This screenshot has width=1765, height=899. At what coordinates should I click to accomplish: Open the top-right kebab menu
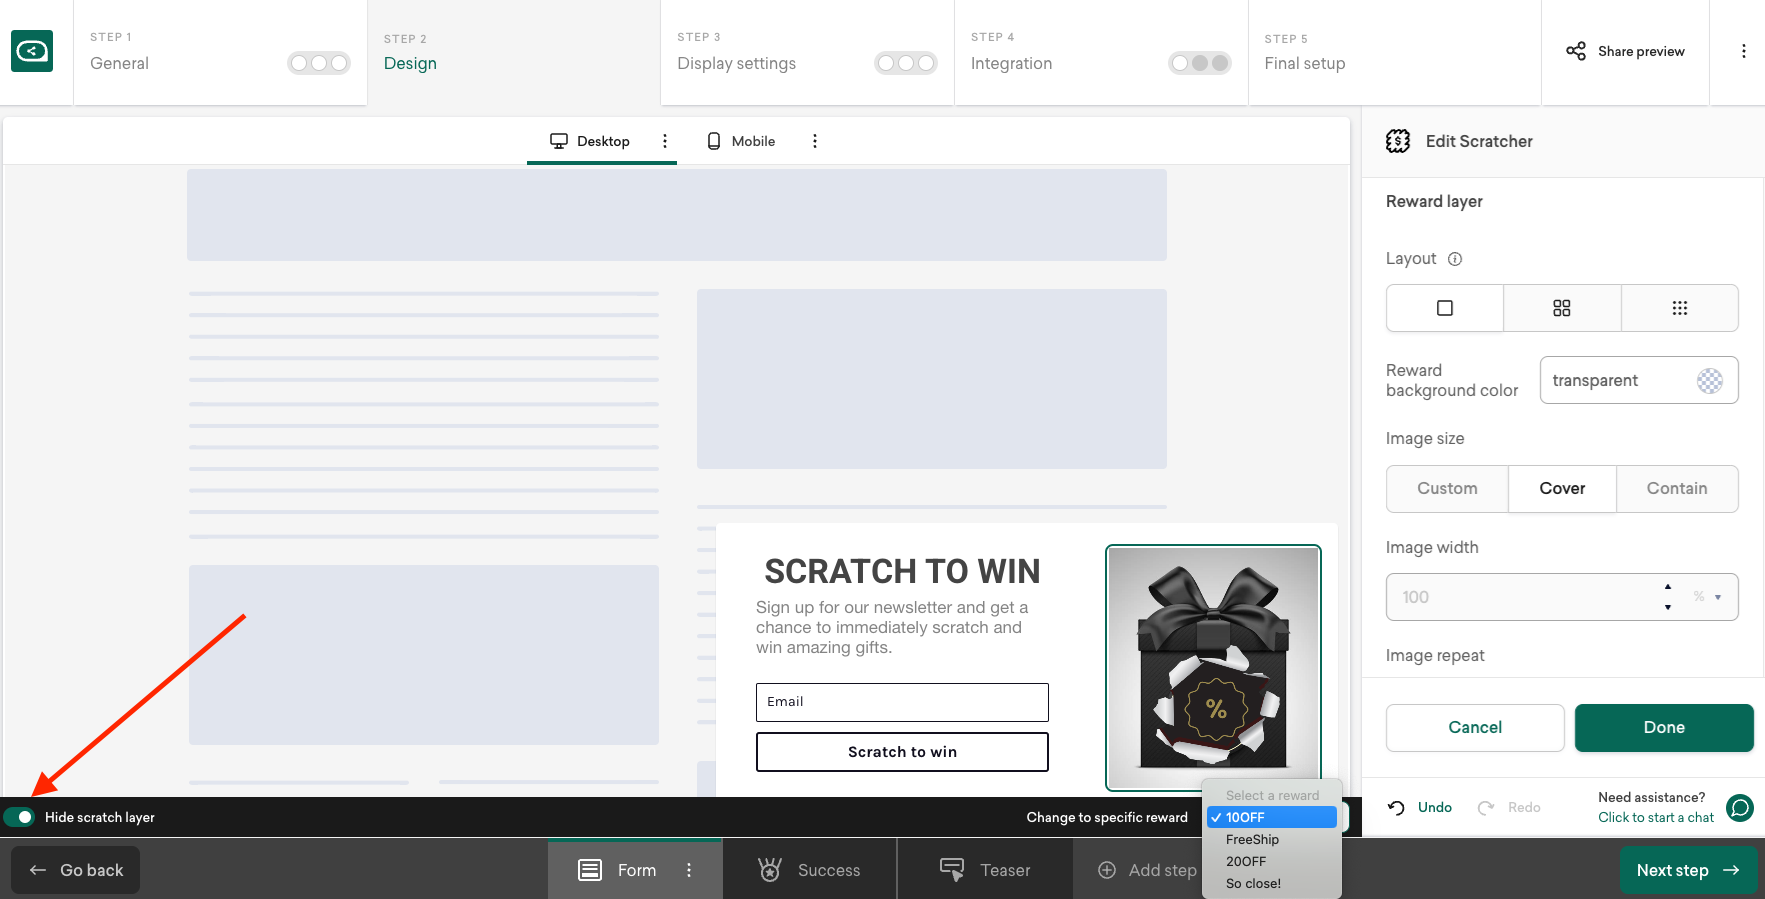point(1743,51)
